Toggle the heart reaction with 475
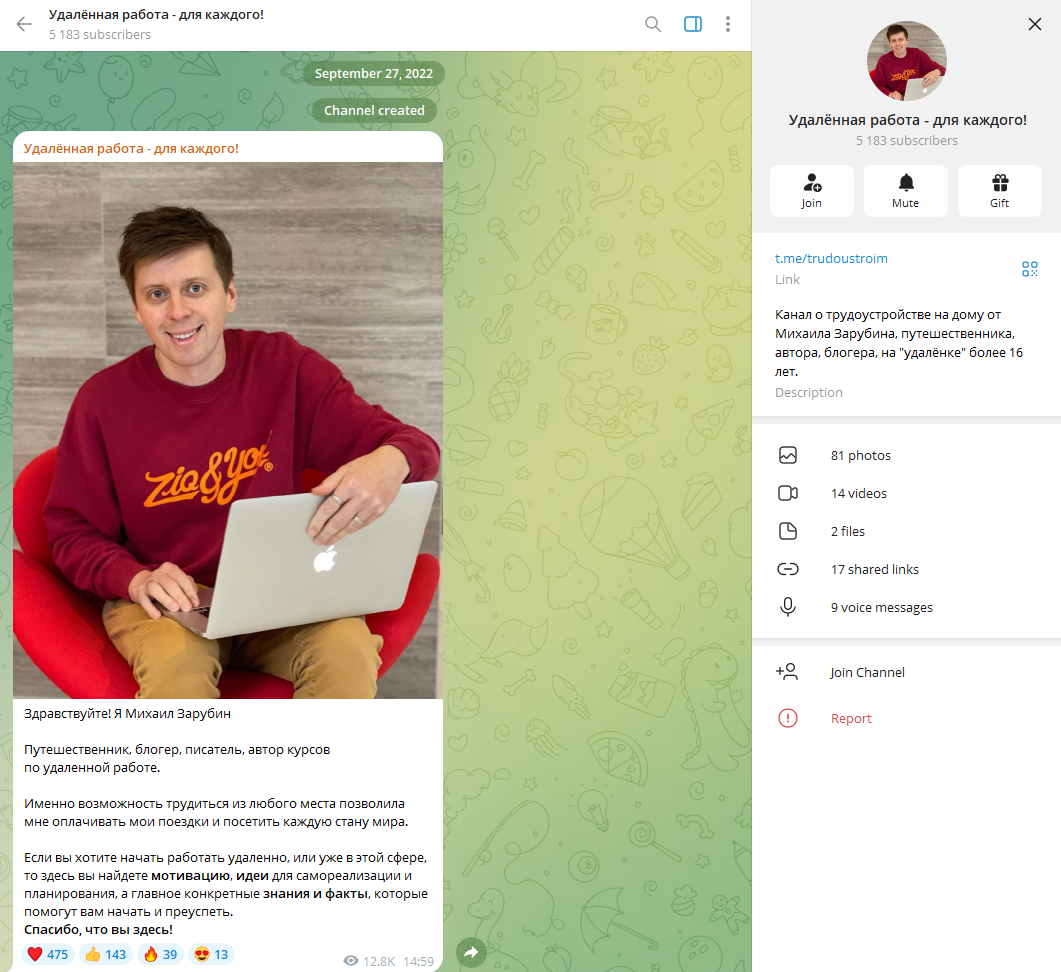The image size is (1061, 972). click(x=47, y=954)
